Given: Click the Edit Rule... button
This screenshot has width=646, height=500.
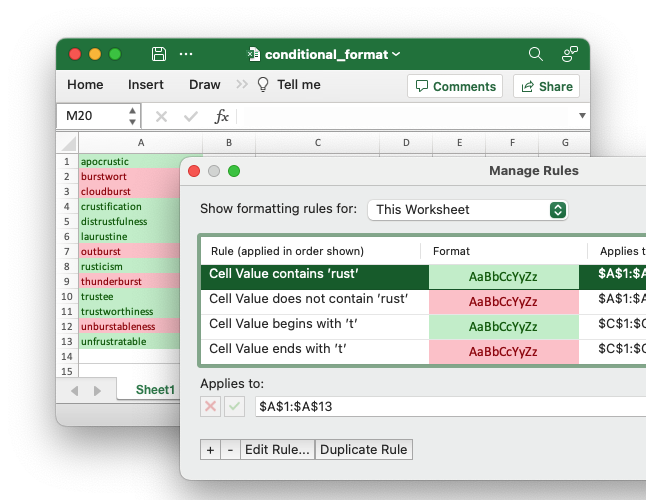Looking at the screenshot, I should point(277,450).
